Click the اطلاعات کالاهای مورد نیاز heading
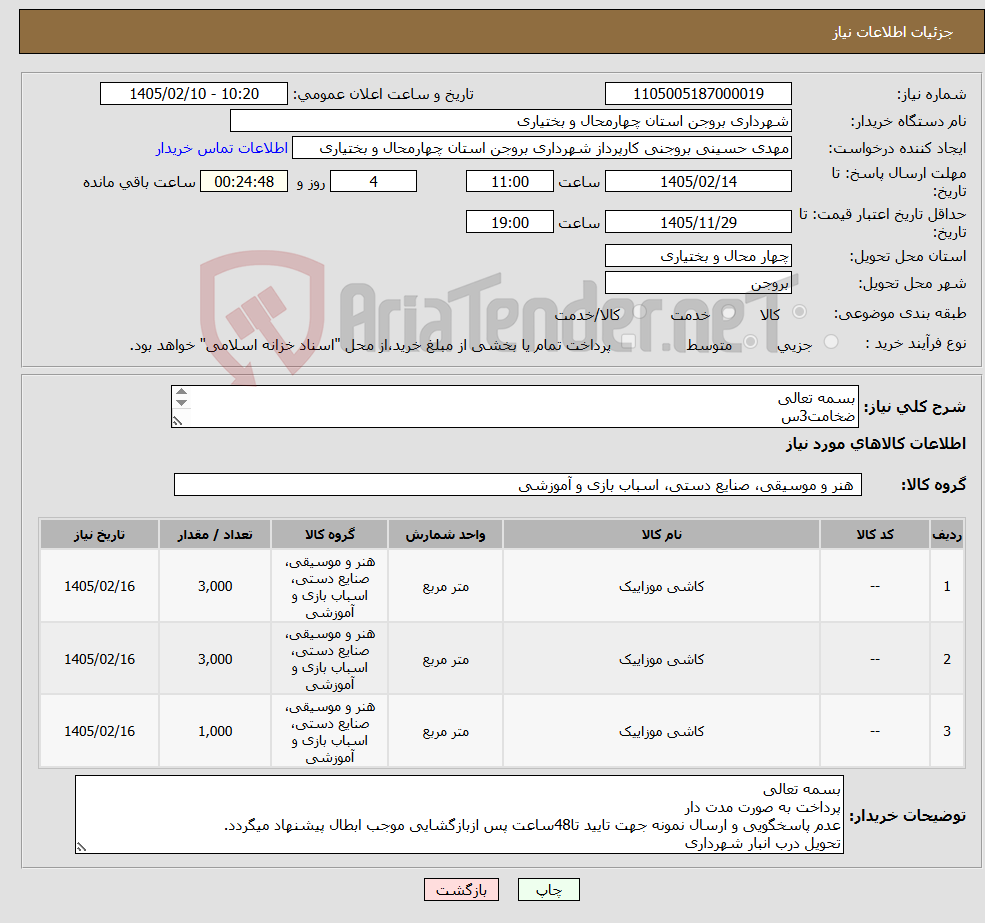The height and width of the screenshot is (923, 985). (x=876, y=444)
